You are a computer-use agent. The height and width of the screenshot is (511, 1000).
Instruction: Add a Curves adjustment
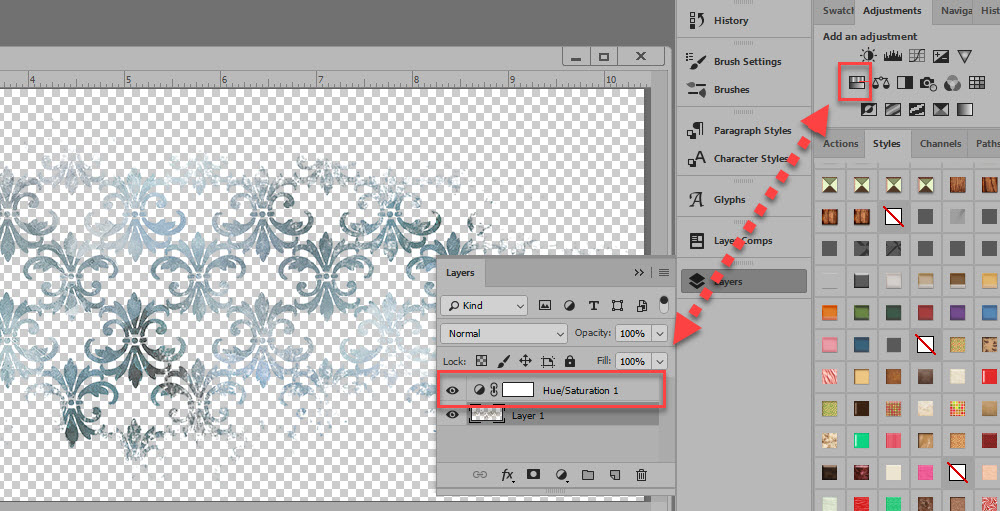[916, 56]
